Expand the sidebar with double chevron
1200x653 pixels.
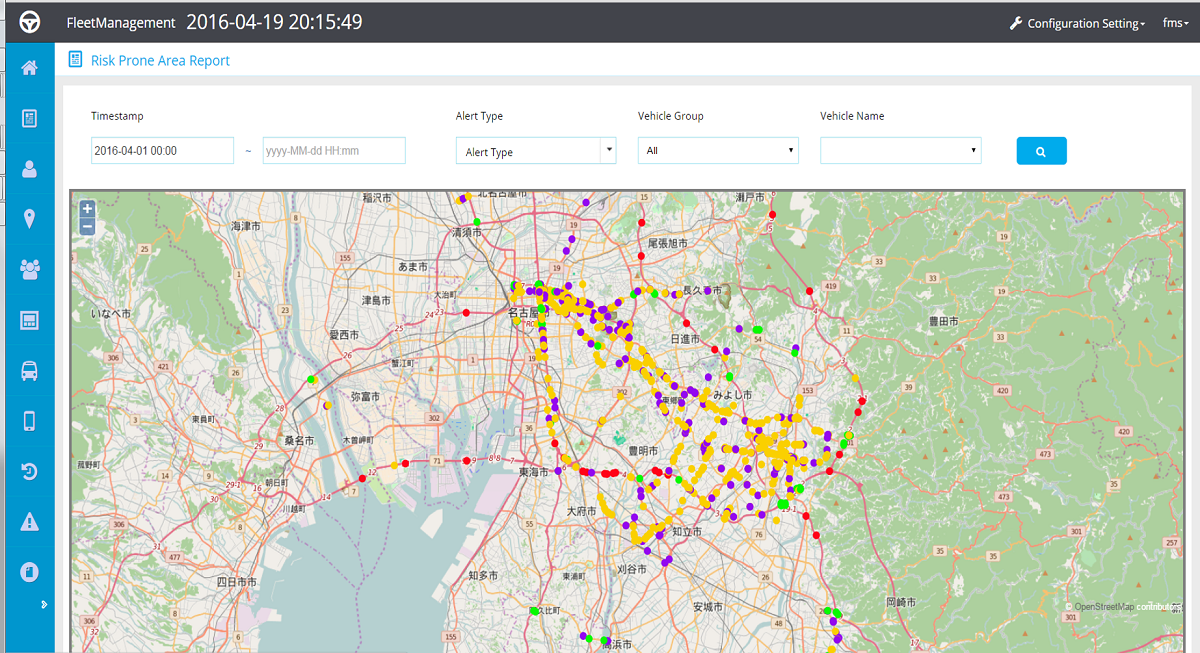point(42,604)
